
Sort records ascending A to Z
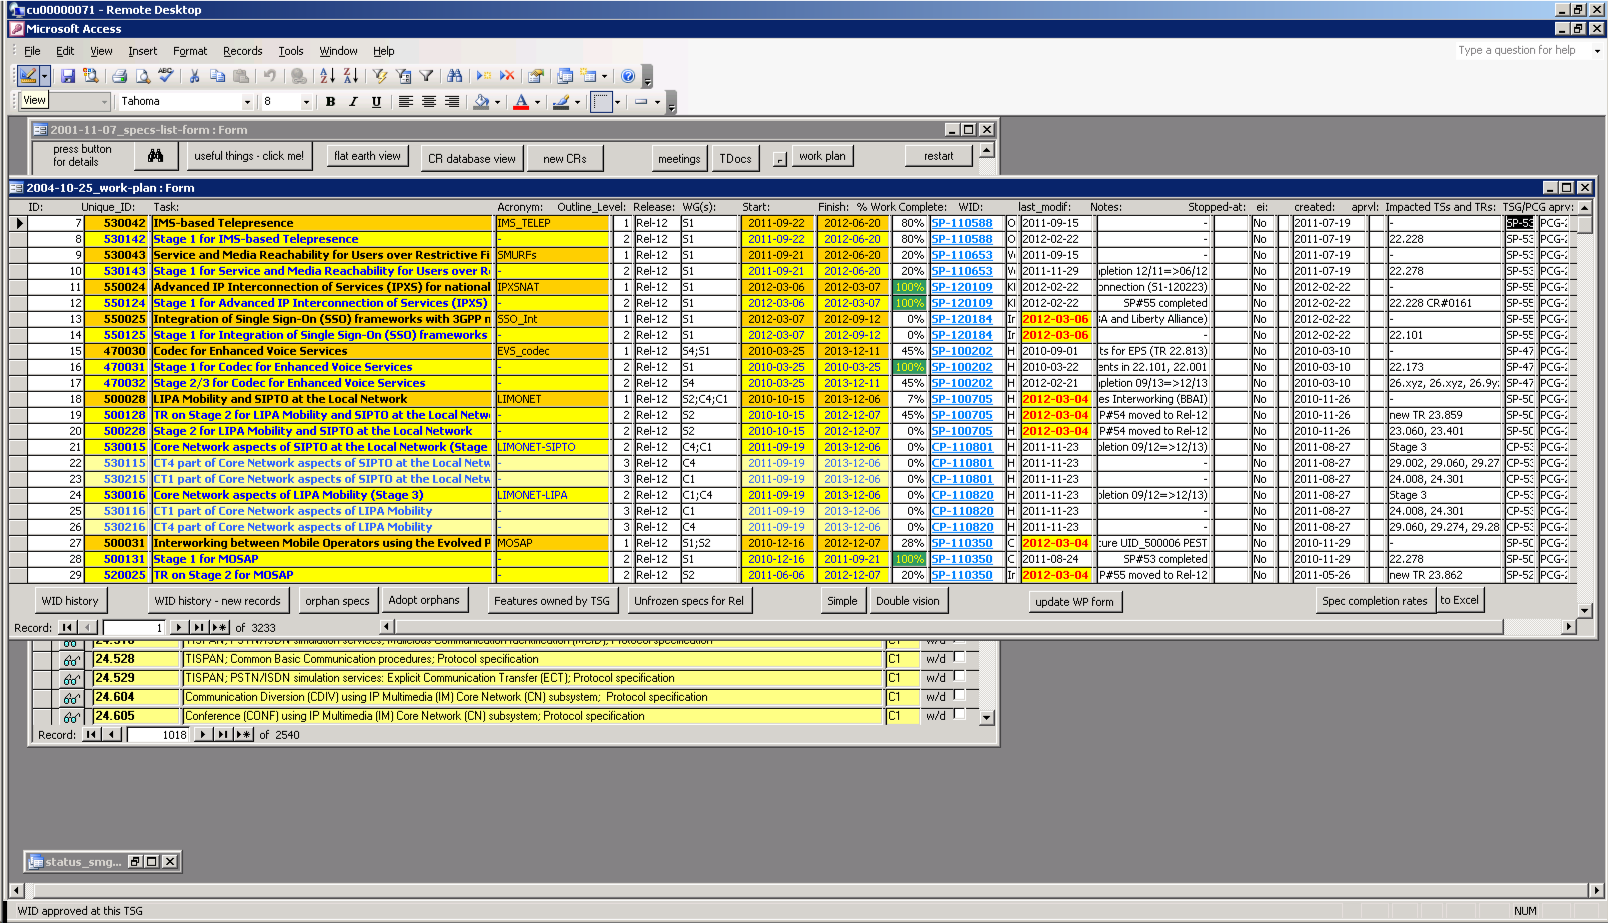327,76
